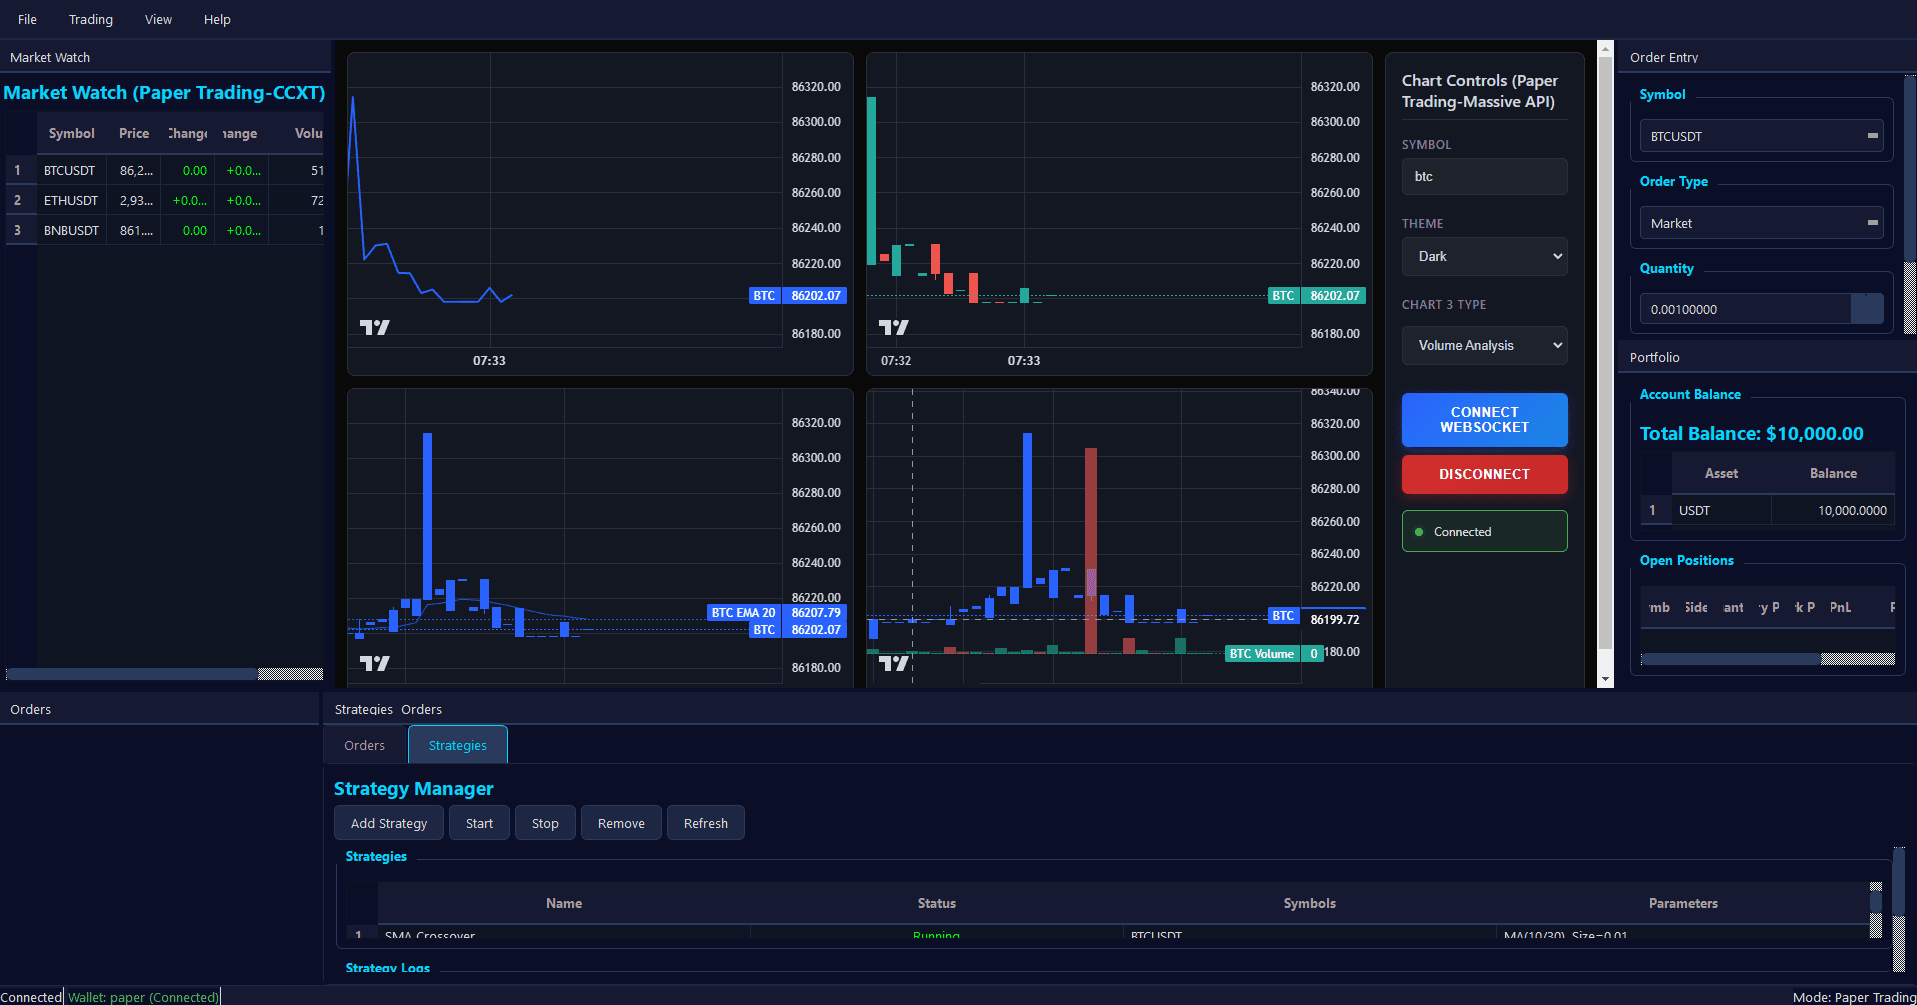1917x1005 pixels.
Task: Click Add Strategy in Strategy Manager
Action: coord(388,822)
